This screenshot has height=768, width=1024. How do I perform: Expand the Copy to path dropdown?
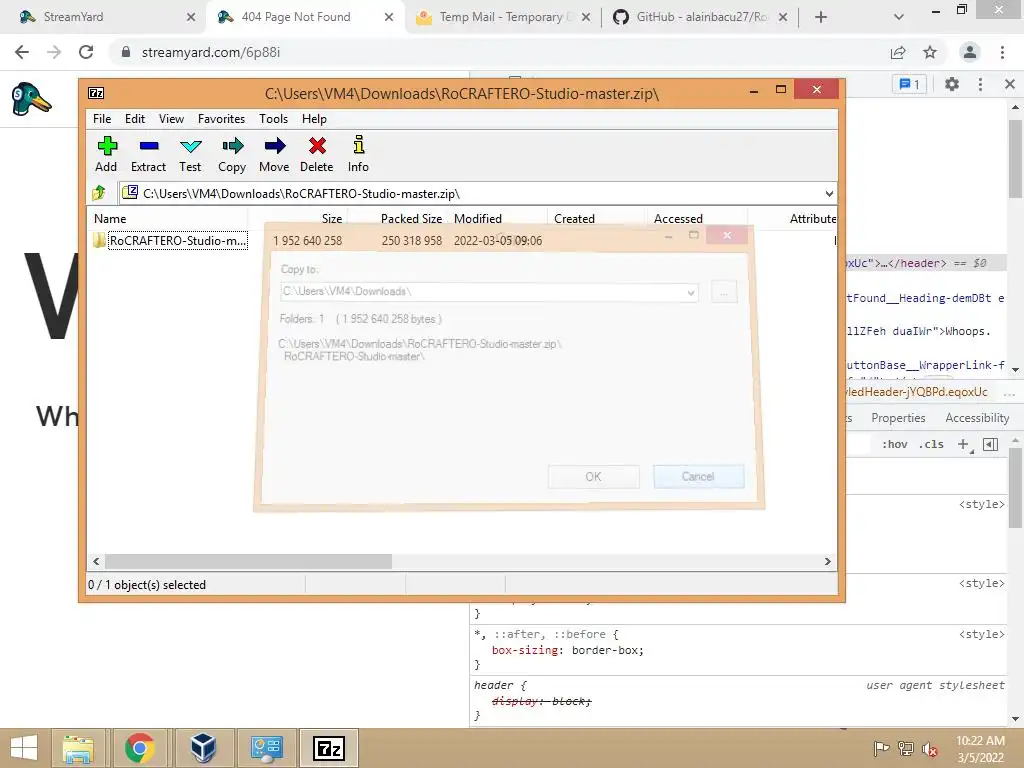click(x=690, y=292)
